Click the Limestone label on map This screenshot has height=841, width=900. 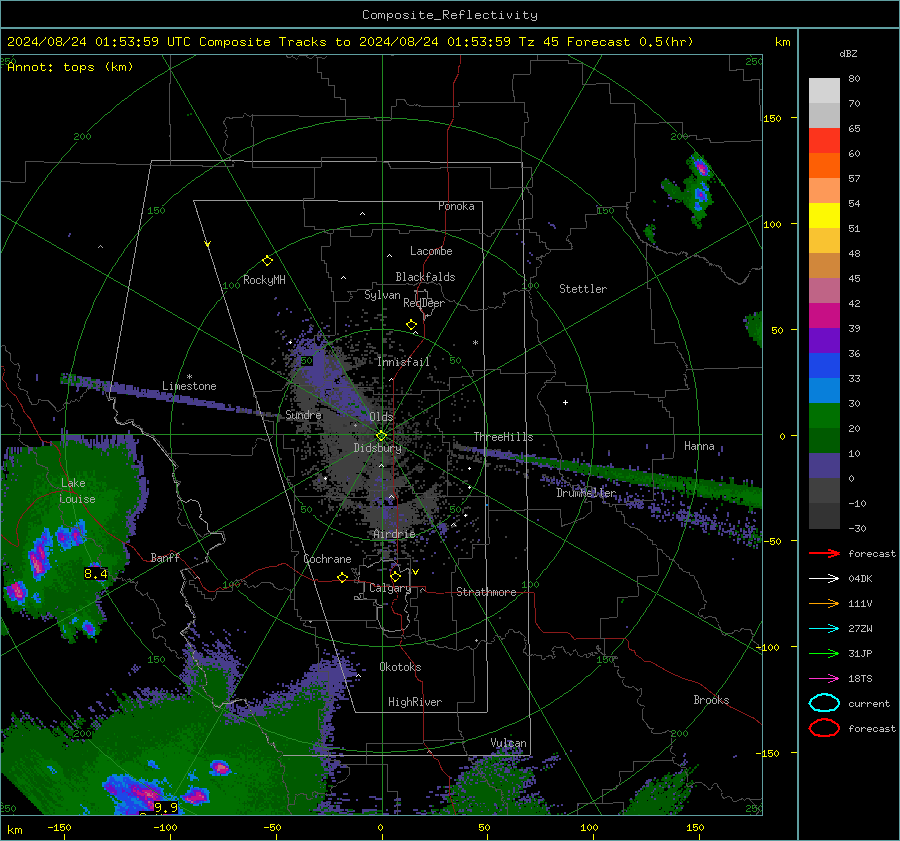pyautogui.click(x=189, y=386)
